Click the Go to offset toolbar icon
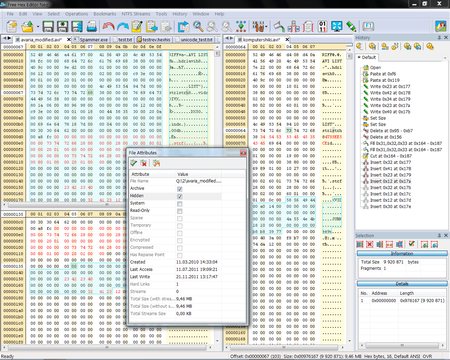 pos(183,26)
